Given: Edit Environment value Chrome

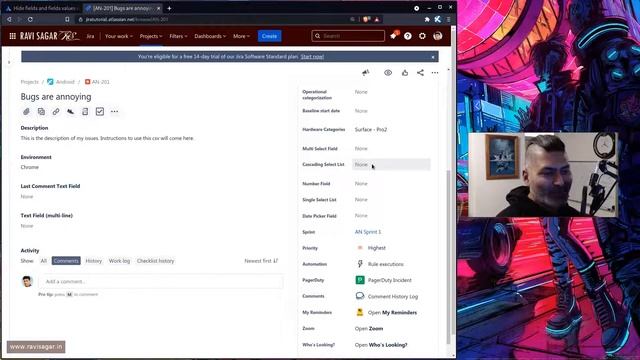Looking at the screenshot, I should tap(30, 167).
